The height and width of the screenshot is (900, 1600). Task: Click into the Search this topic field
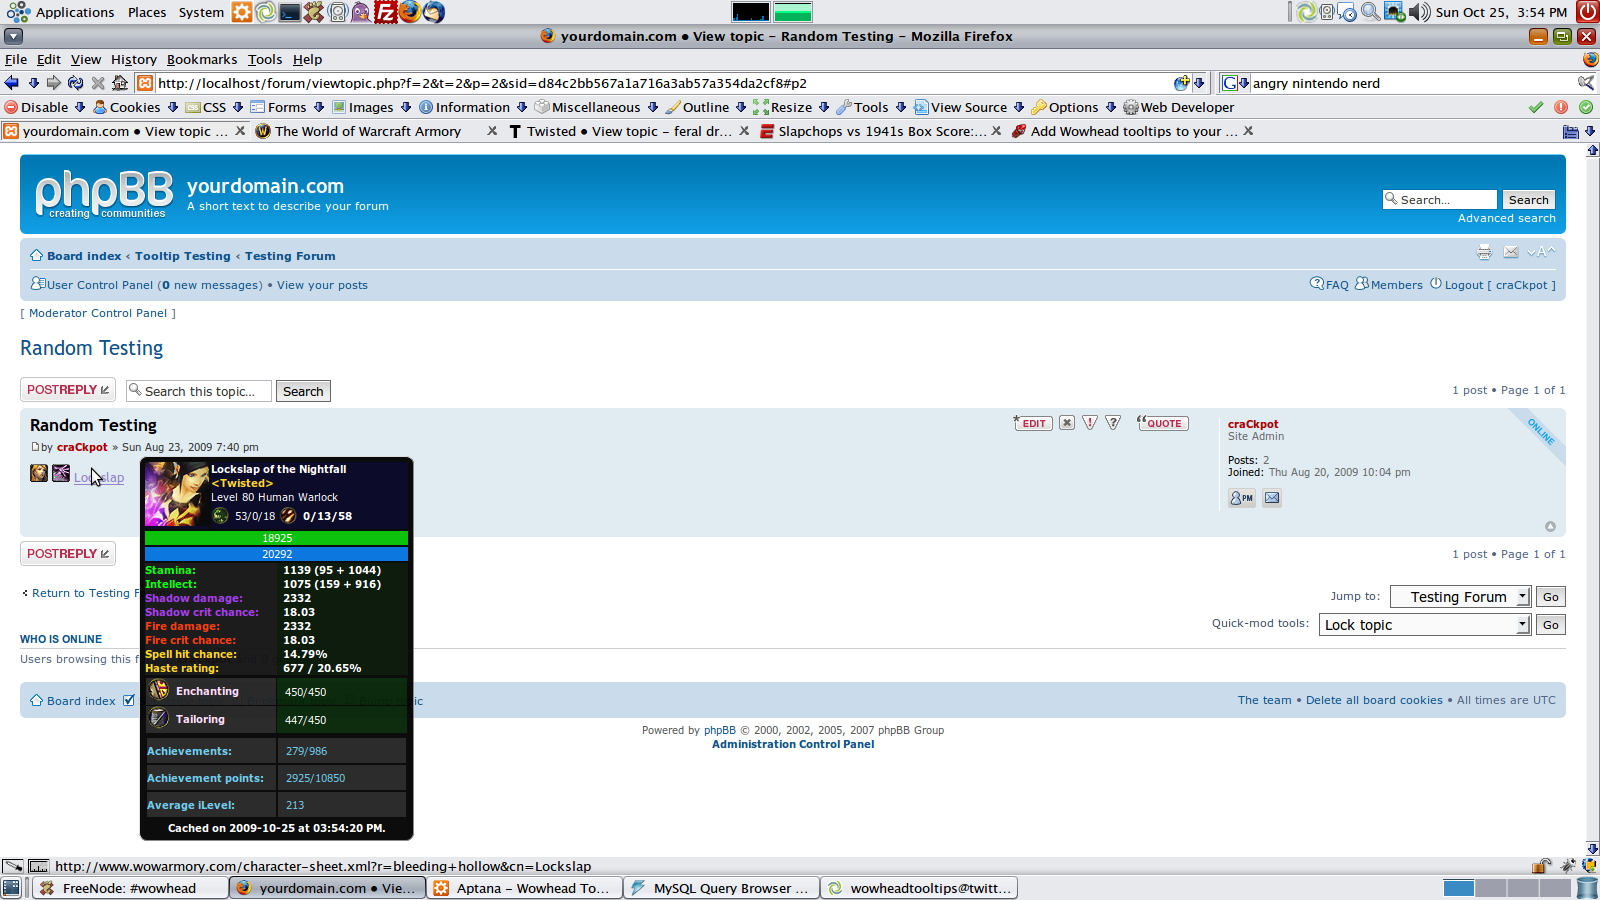click(x=199, y=391)
